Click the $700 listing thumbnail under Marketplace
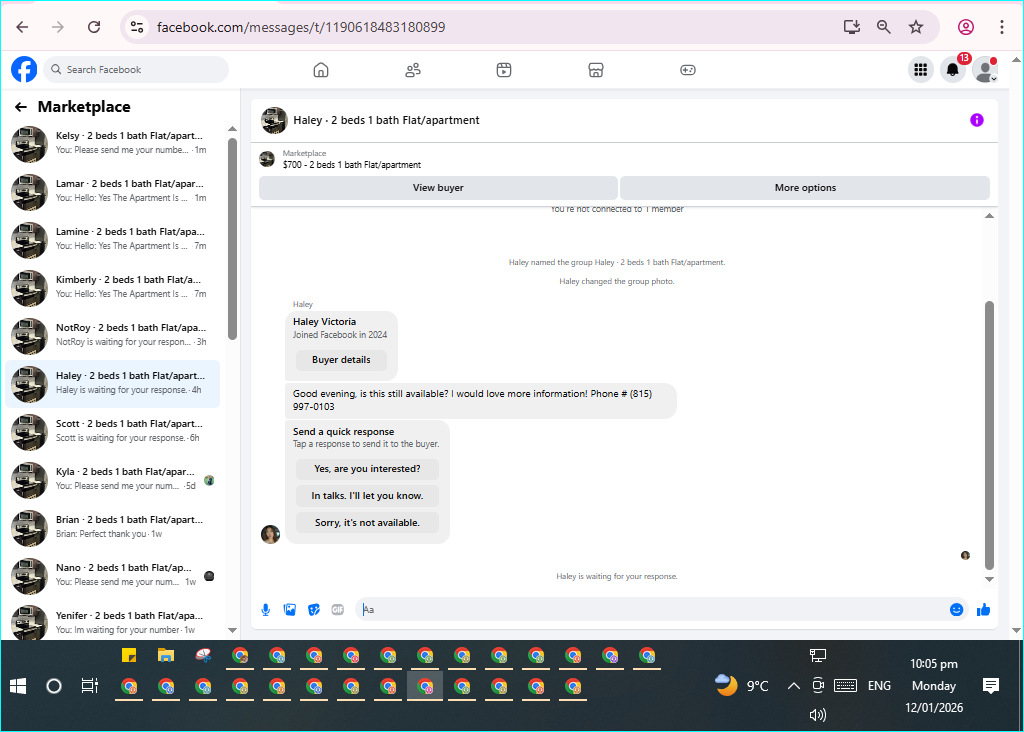The image size is (1024, 732). pos(267,159)
